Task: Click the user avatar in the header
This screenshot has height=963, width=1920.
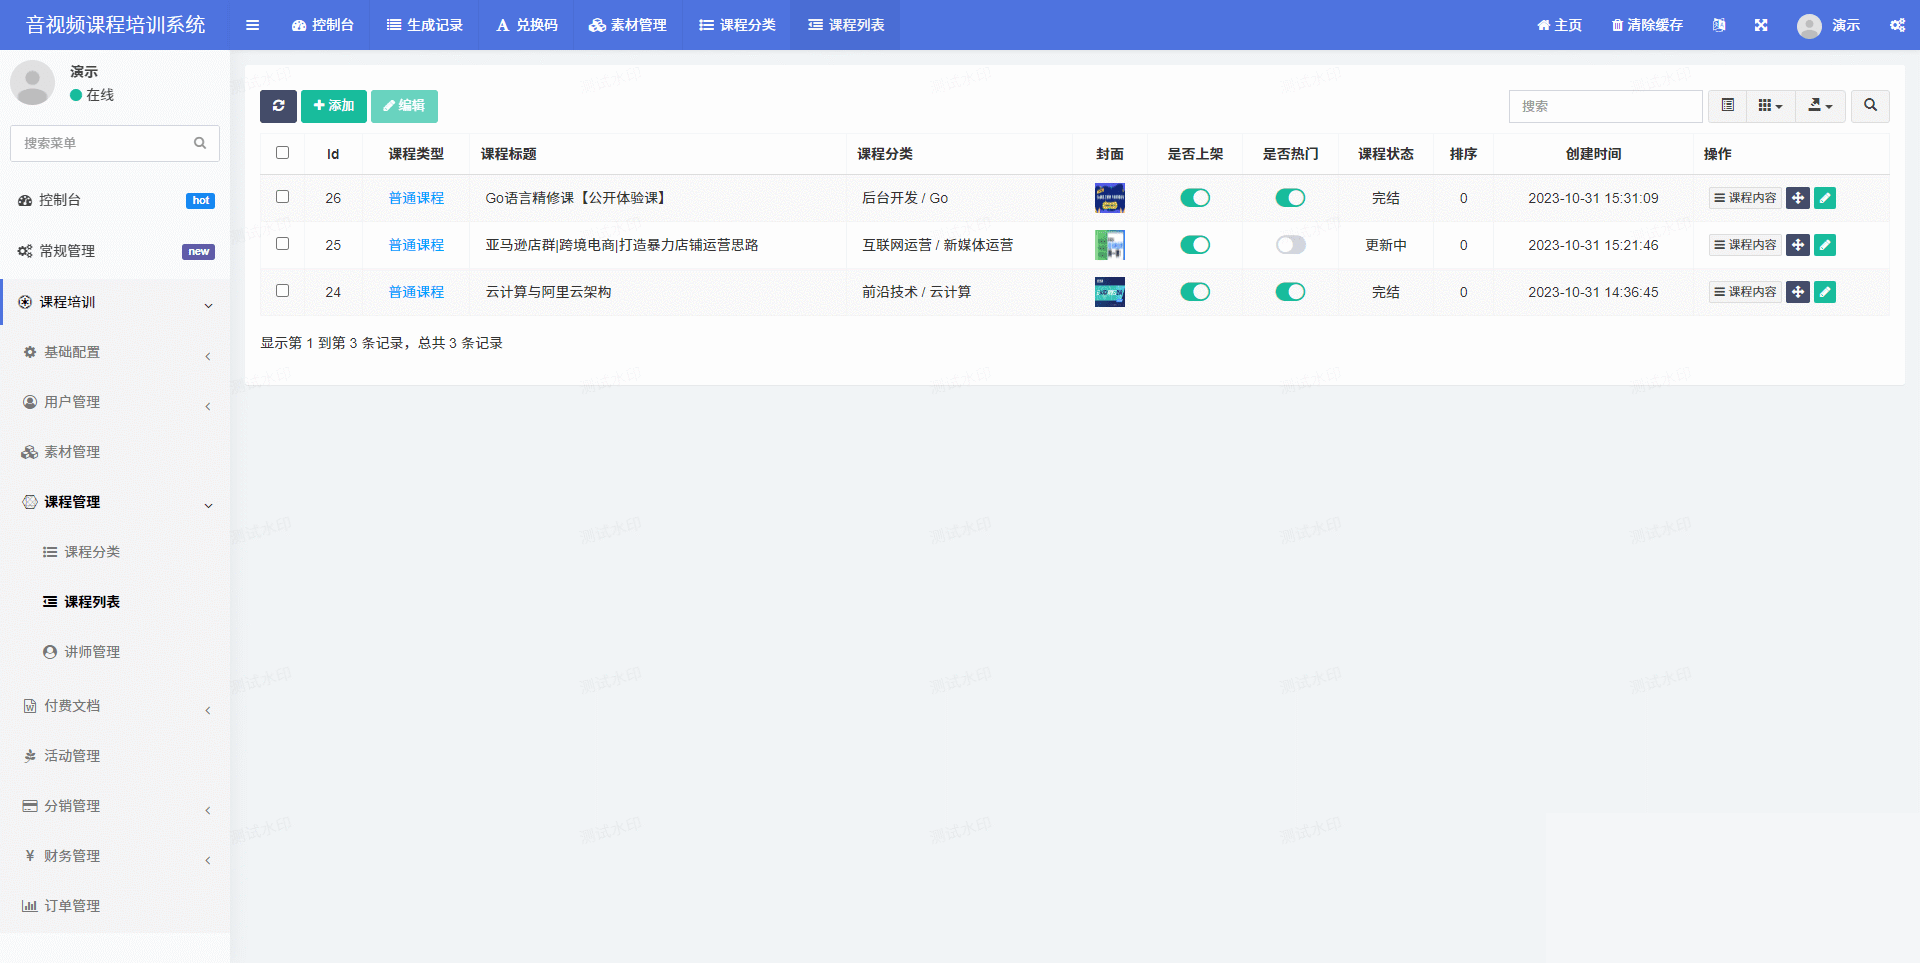Action: [1809, 25]
